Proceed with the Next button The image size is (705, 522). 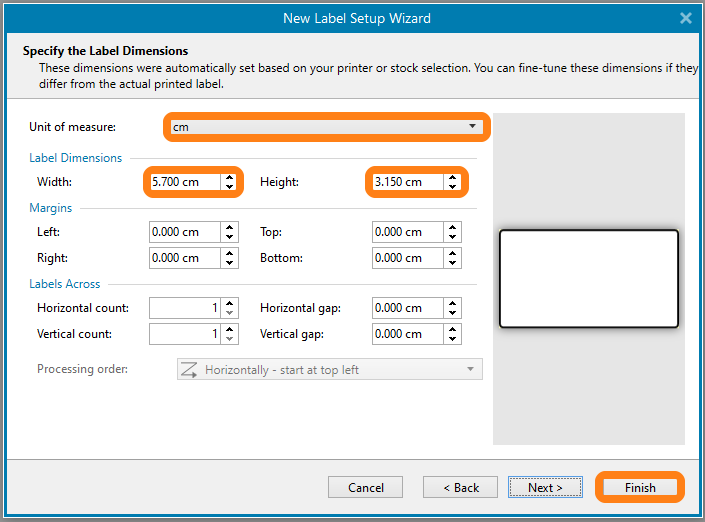tap(545, 488)
